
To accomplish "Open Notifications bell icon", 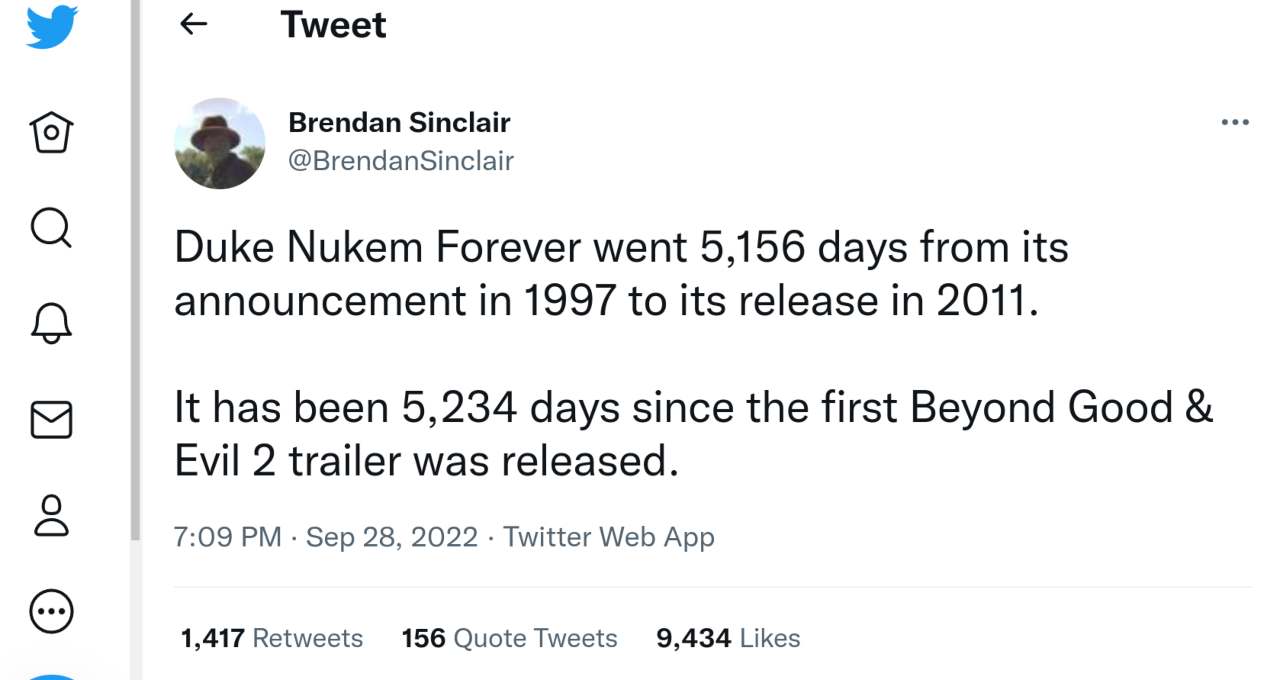I will pyautogui.click(x=51, y=324).
